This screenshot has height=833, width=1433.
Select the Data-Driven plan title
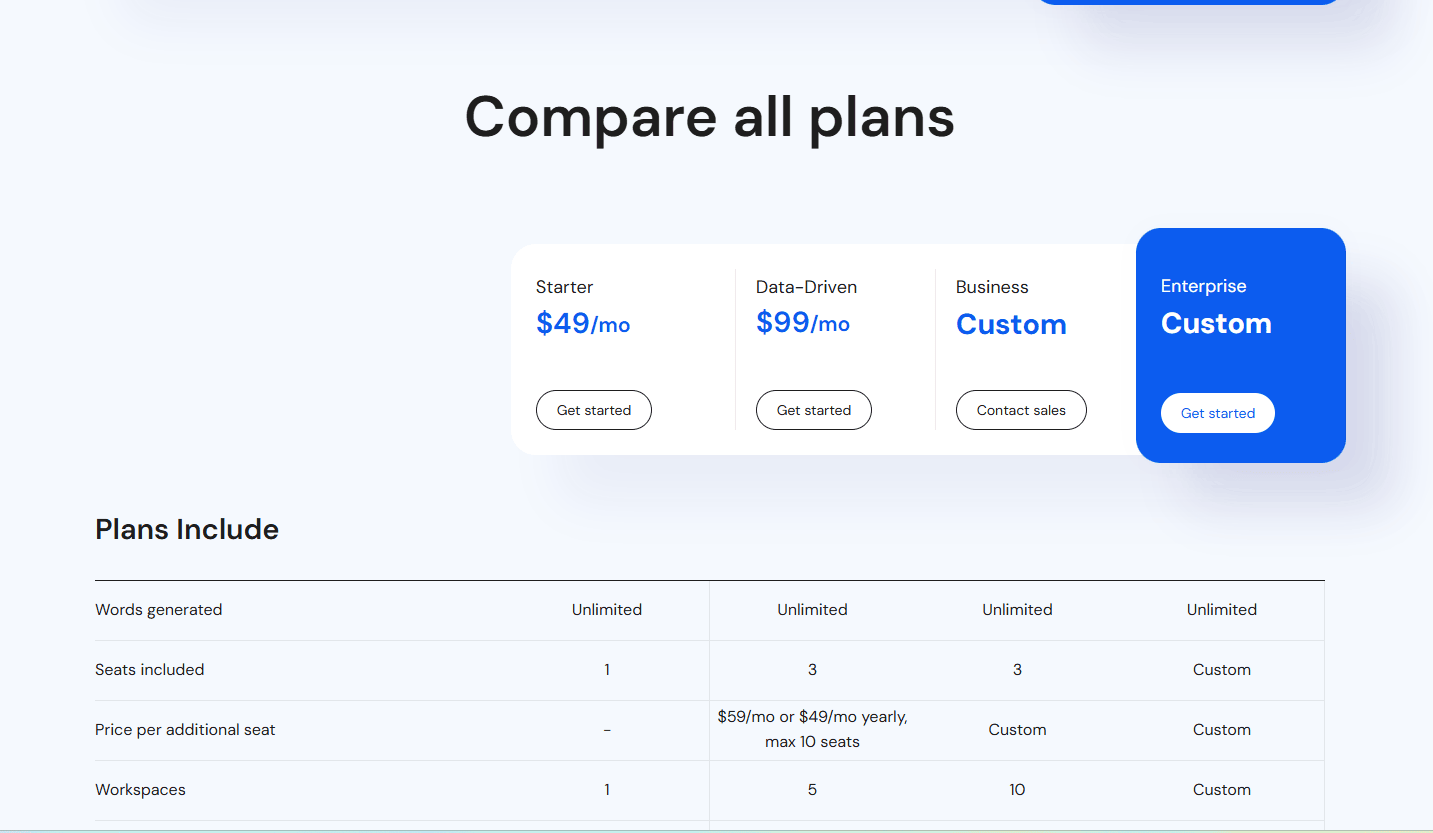point(806,287)
